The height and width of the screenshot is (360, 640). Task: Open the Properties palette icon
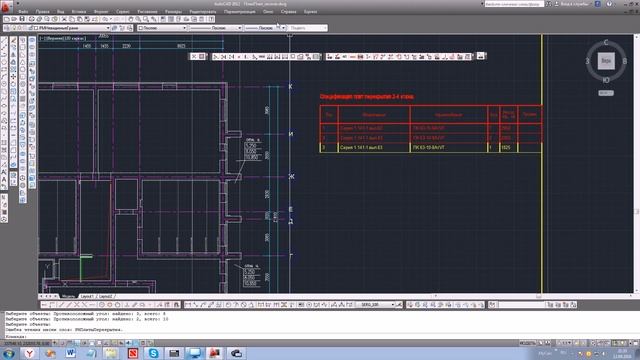click(163, 19)
